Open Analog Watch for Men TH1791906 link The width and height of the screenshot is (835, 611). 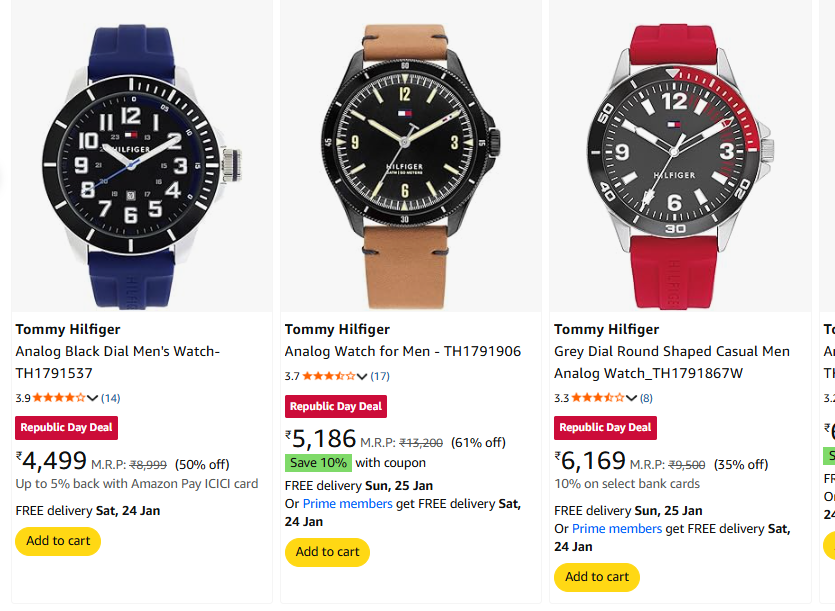pos(402,351)
